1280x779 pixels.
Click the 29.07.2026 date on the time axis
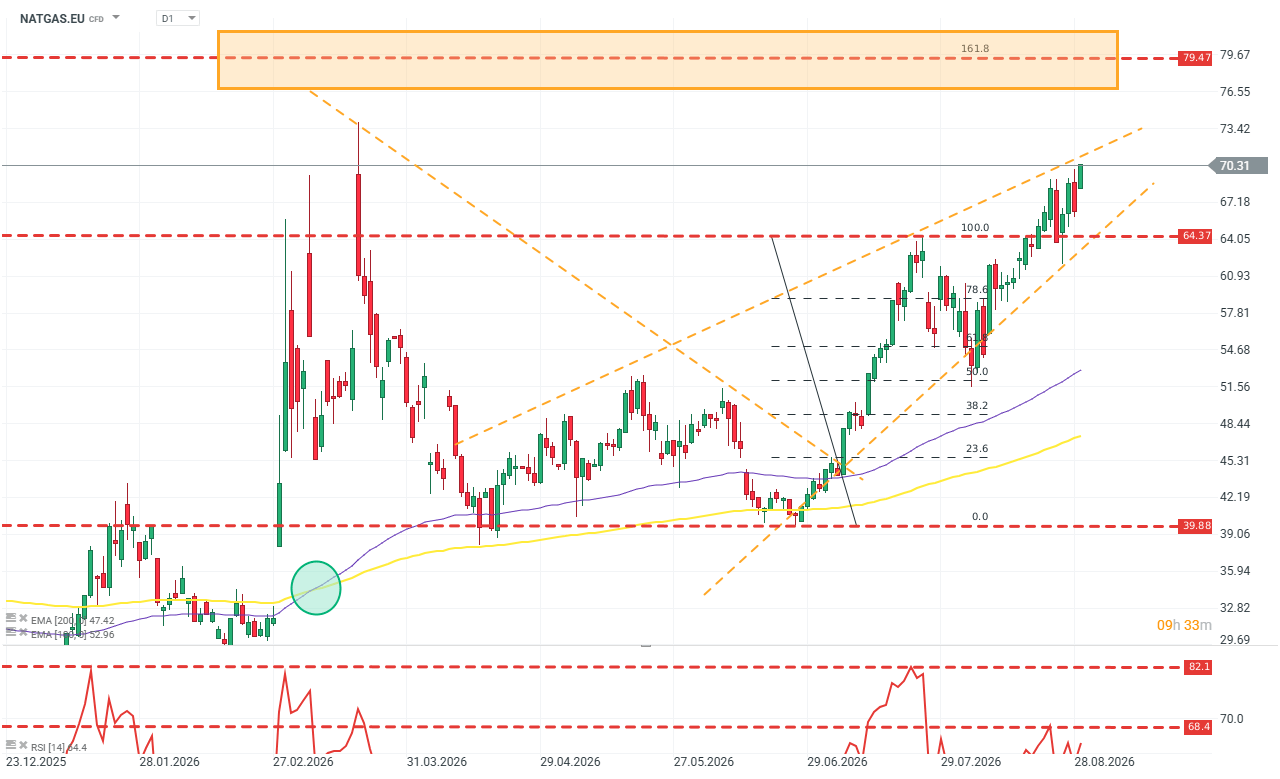[971, 762]
